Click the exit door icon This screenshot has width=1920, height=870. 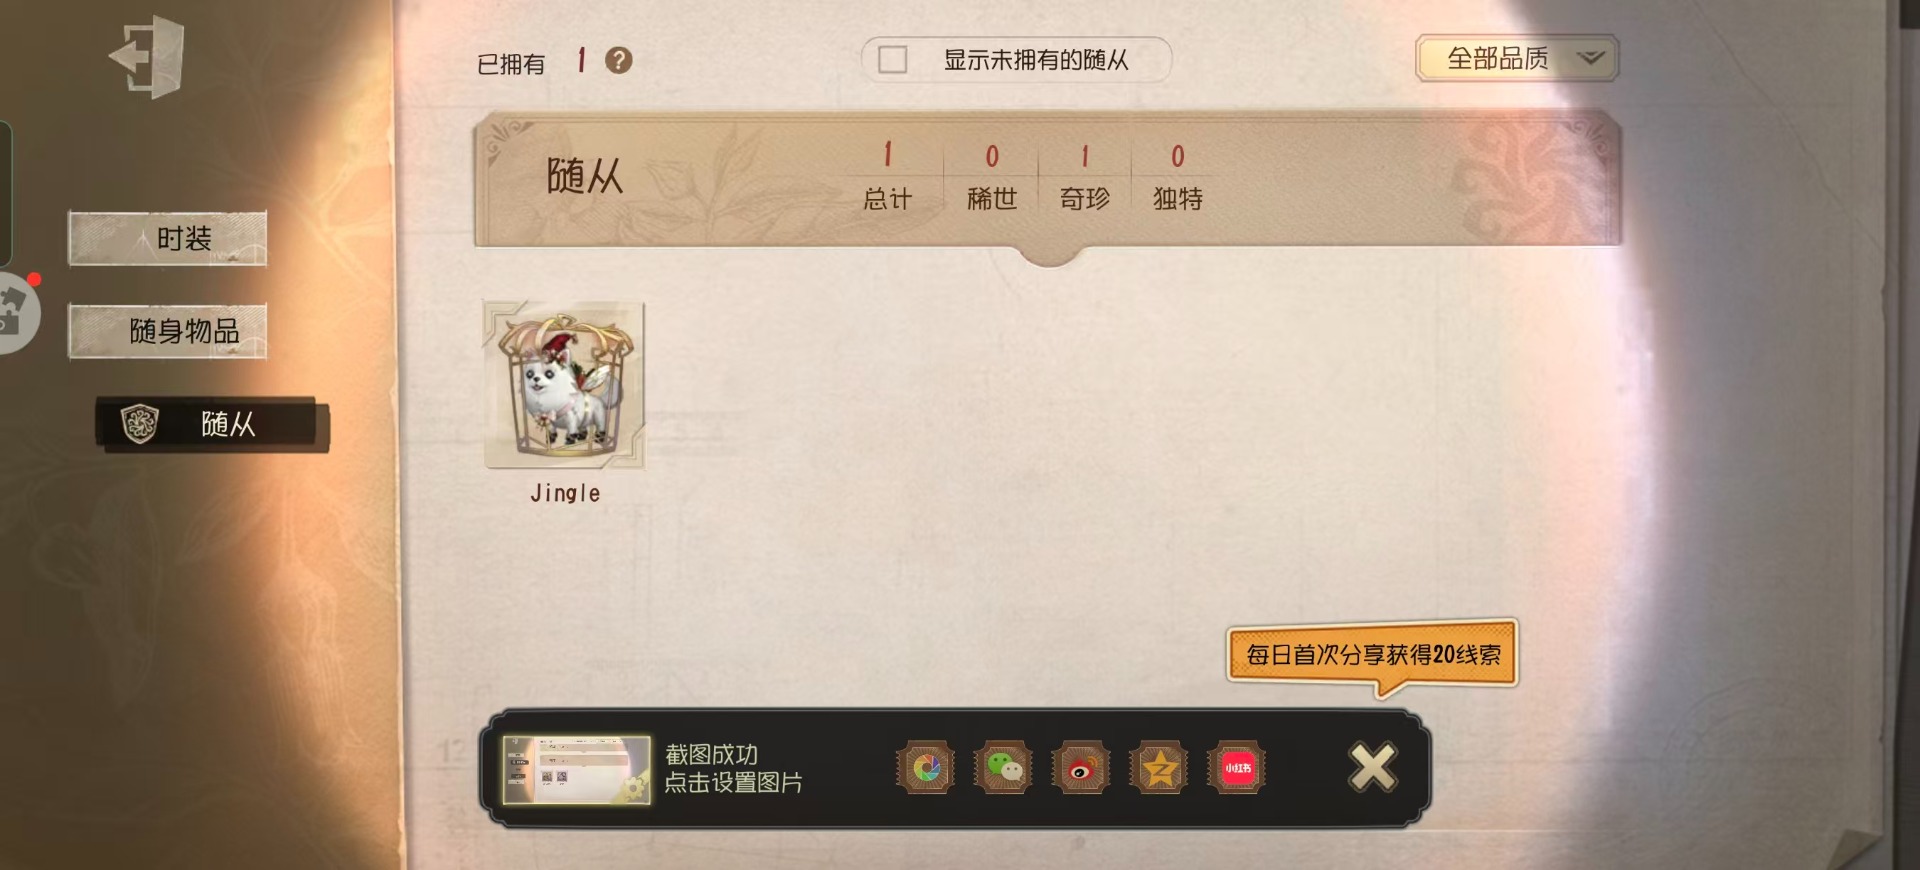tap(147, 56)
